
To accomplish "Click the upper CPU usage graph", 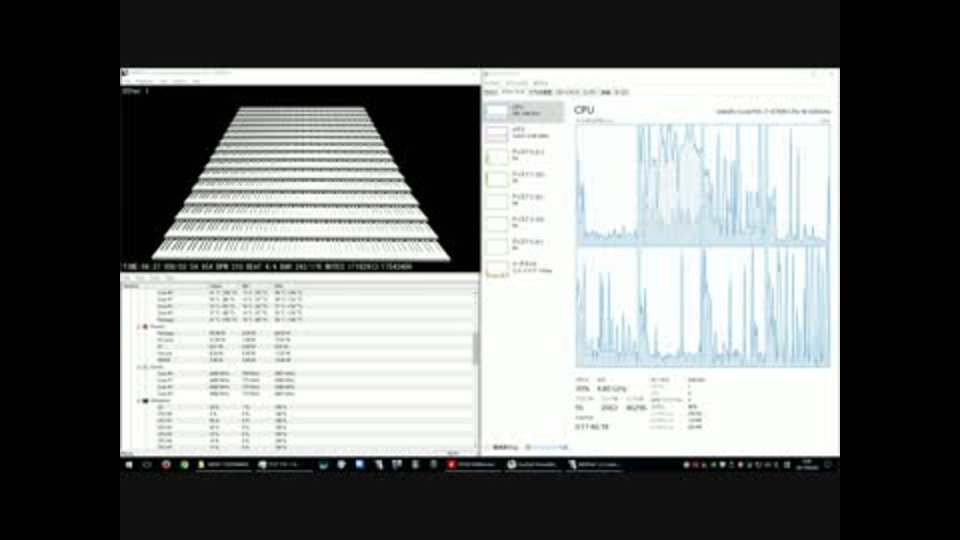I will pyautogui.click(x=703, y=186).
